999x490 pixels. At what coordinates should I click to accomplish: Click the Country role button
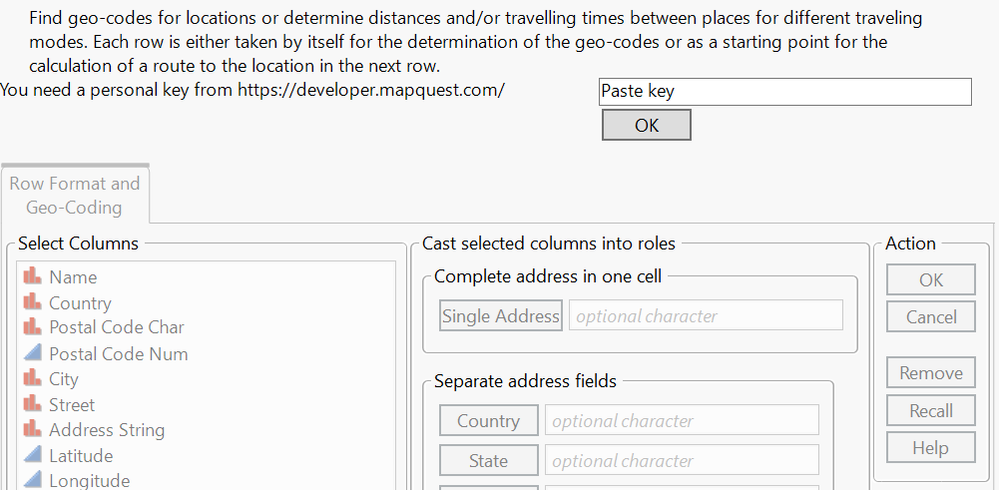tap(488, 421)
